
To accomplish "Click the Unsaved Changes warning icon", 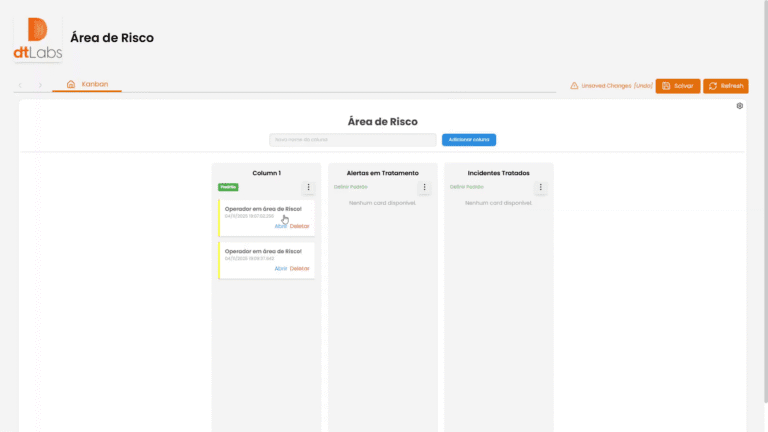I will 574,86.
